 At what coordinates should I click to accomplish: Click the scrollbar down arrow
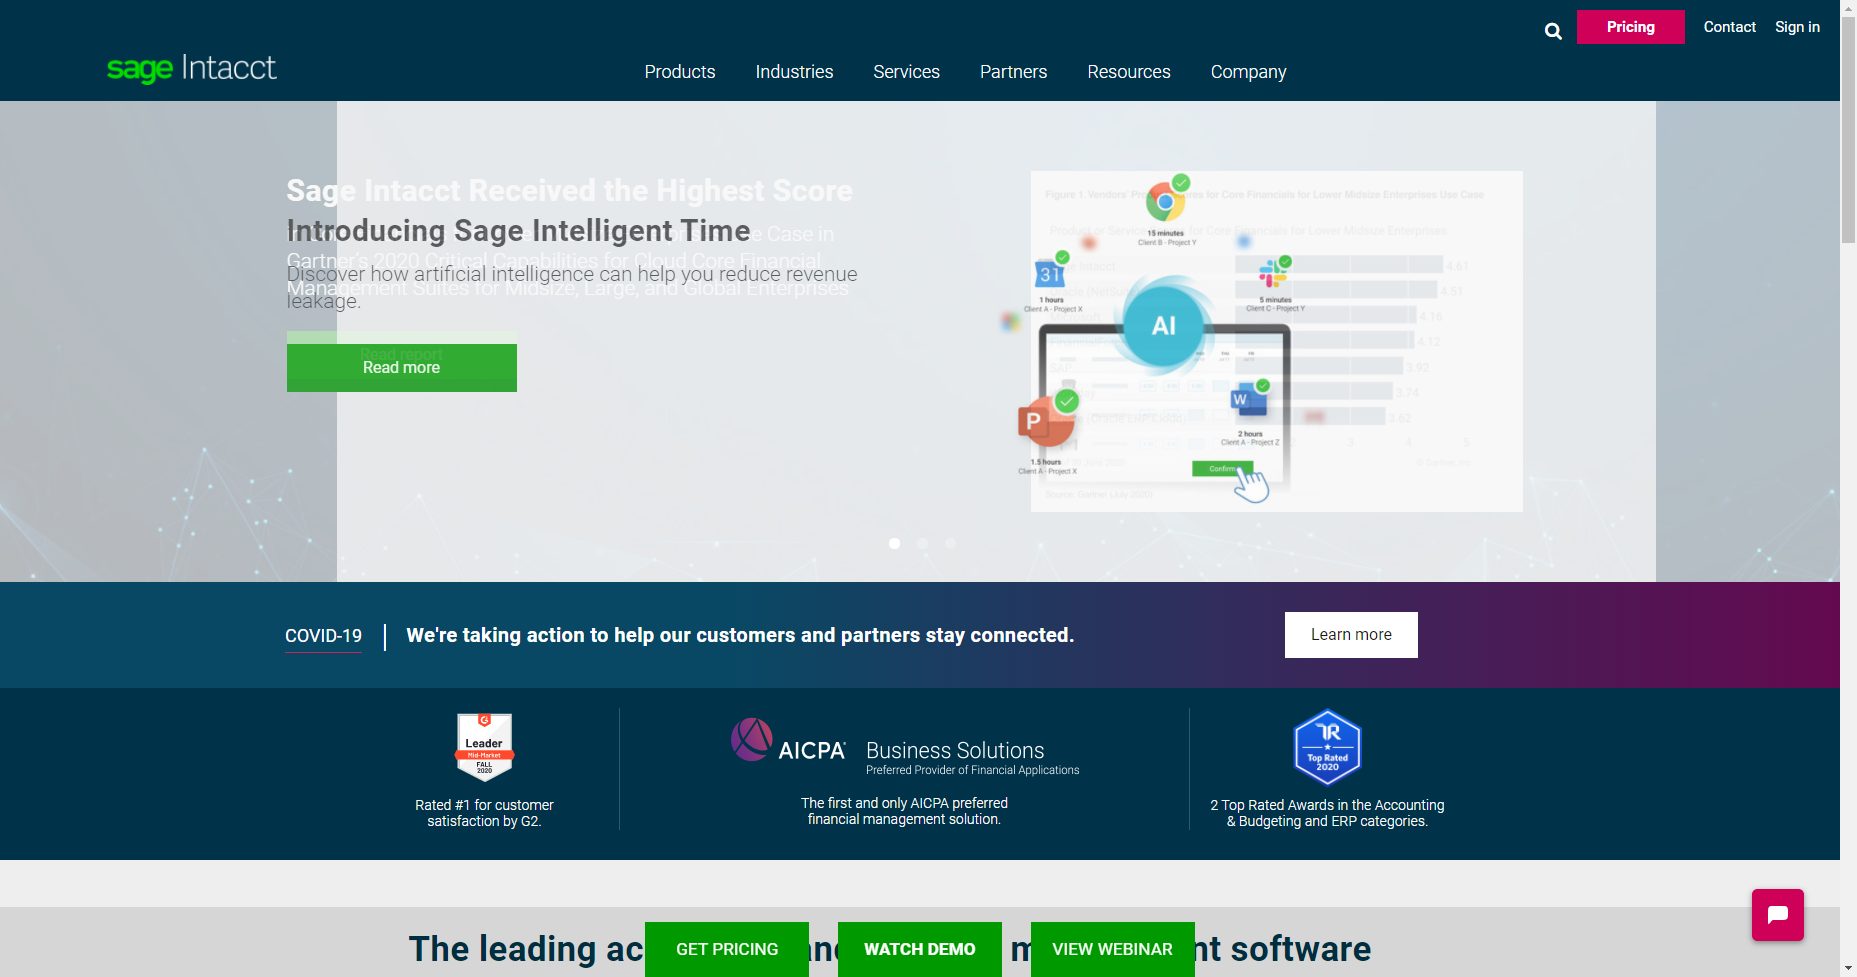(1848, 968)
